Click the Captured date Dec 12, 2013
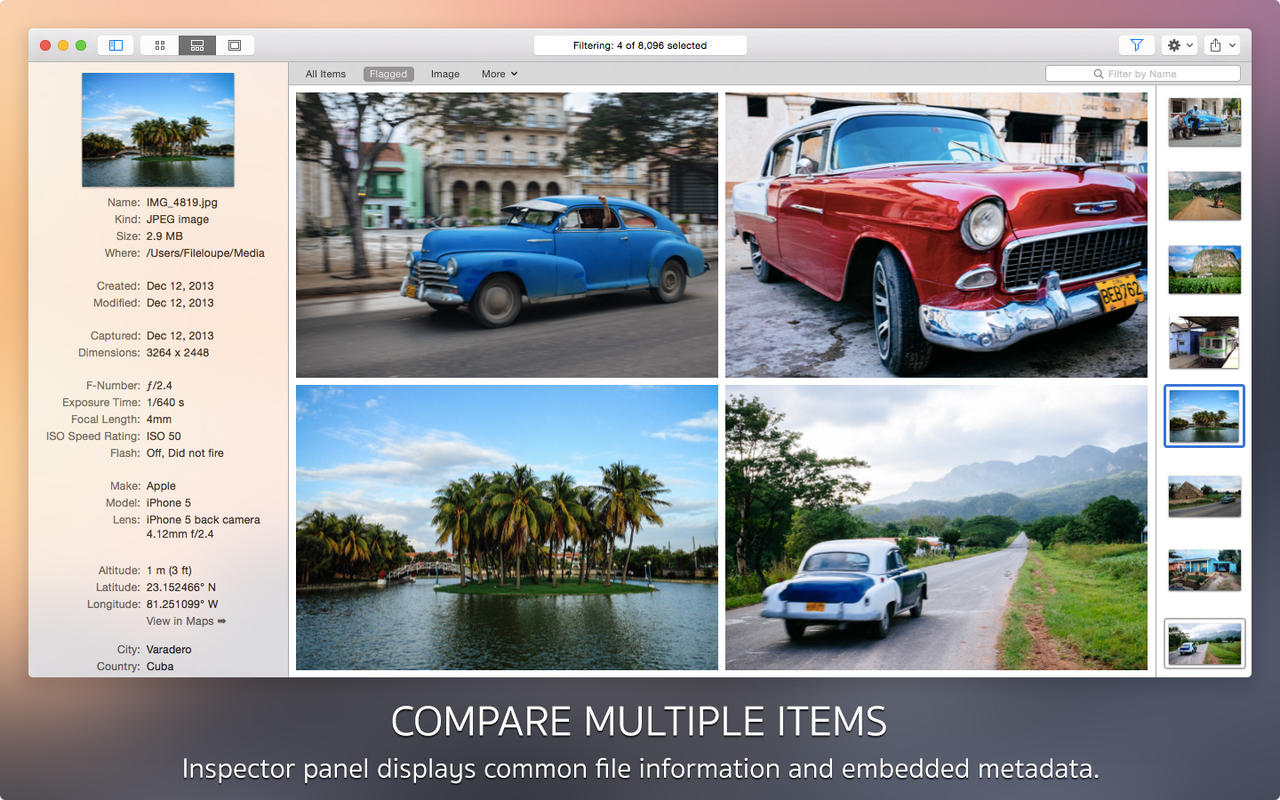This screenshot has height=800, width=1280. pyautogui.click(x=180, y=336)
